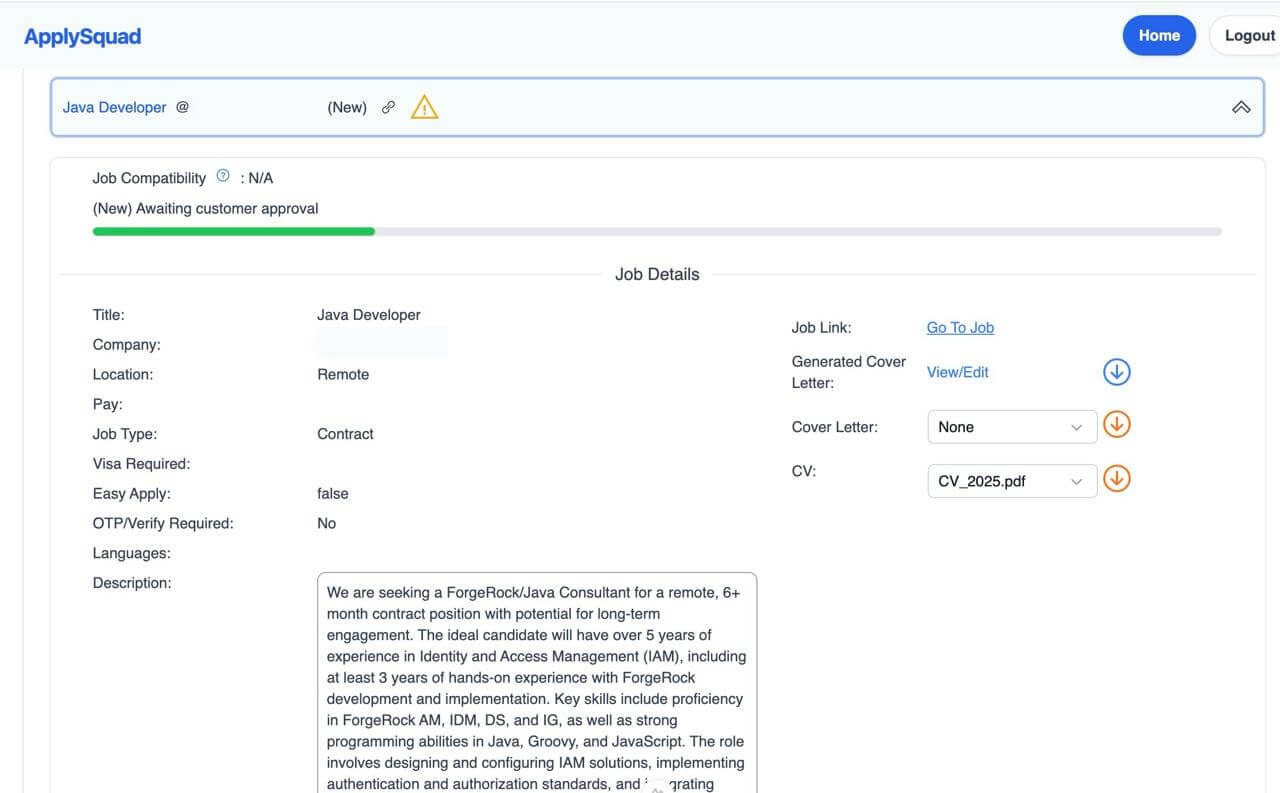This screenshot has height=793, width=1280.
Task: Click the chain link icon next to (New)
Action: tap(388, 106)
